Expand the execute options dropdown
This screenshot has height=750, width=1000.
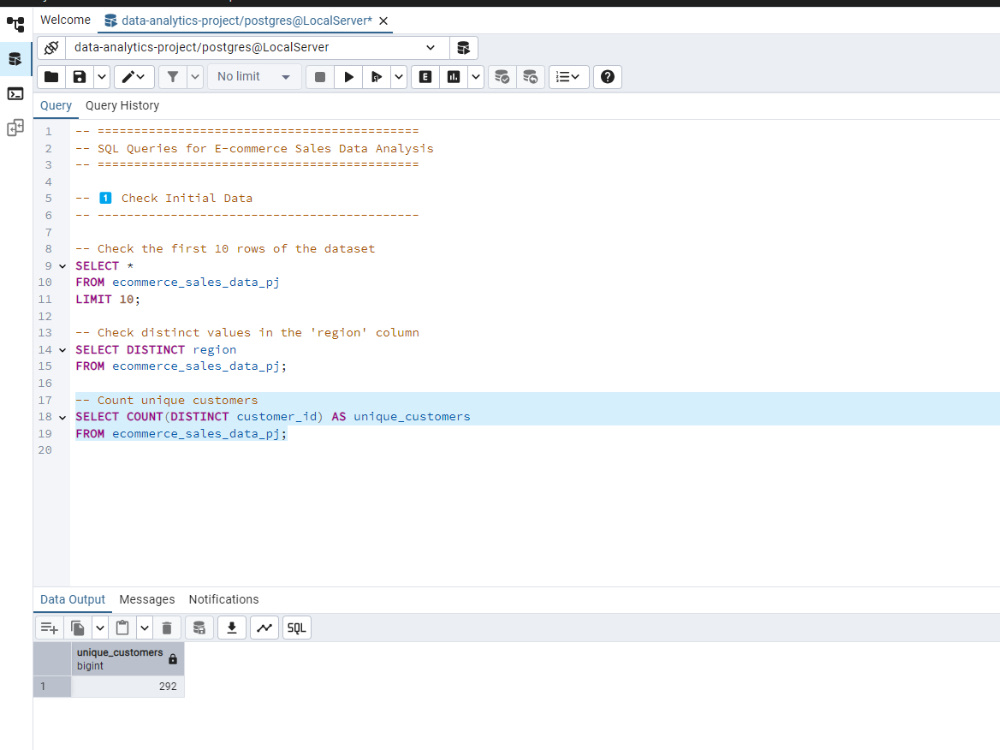click(x=399, y=77)
